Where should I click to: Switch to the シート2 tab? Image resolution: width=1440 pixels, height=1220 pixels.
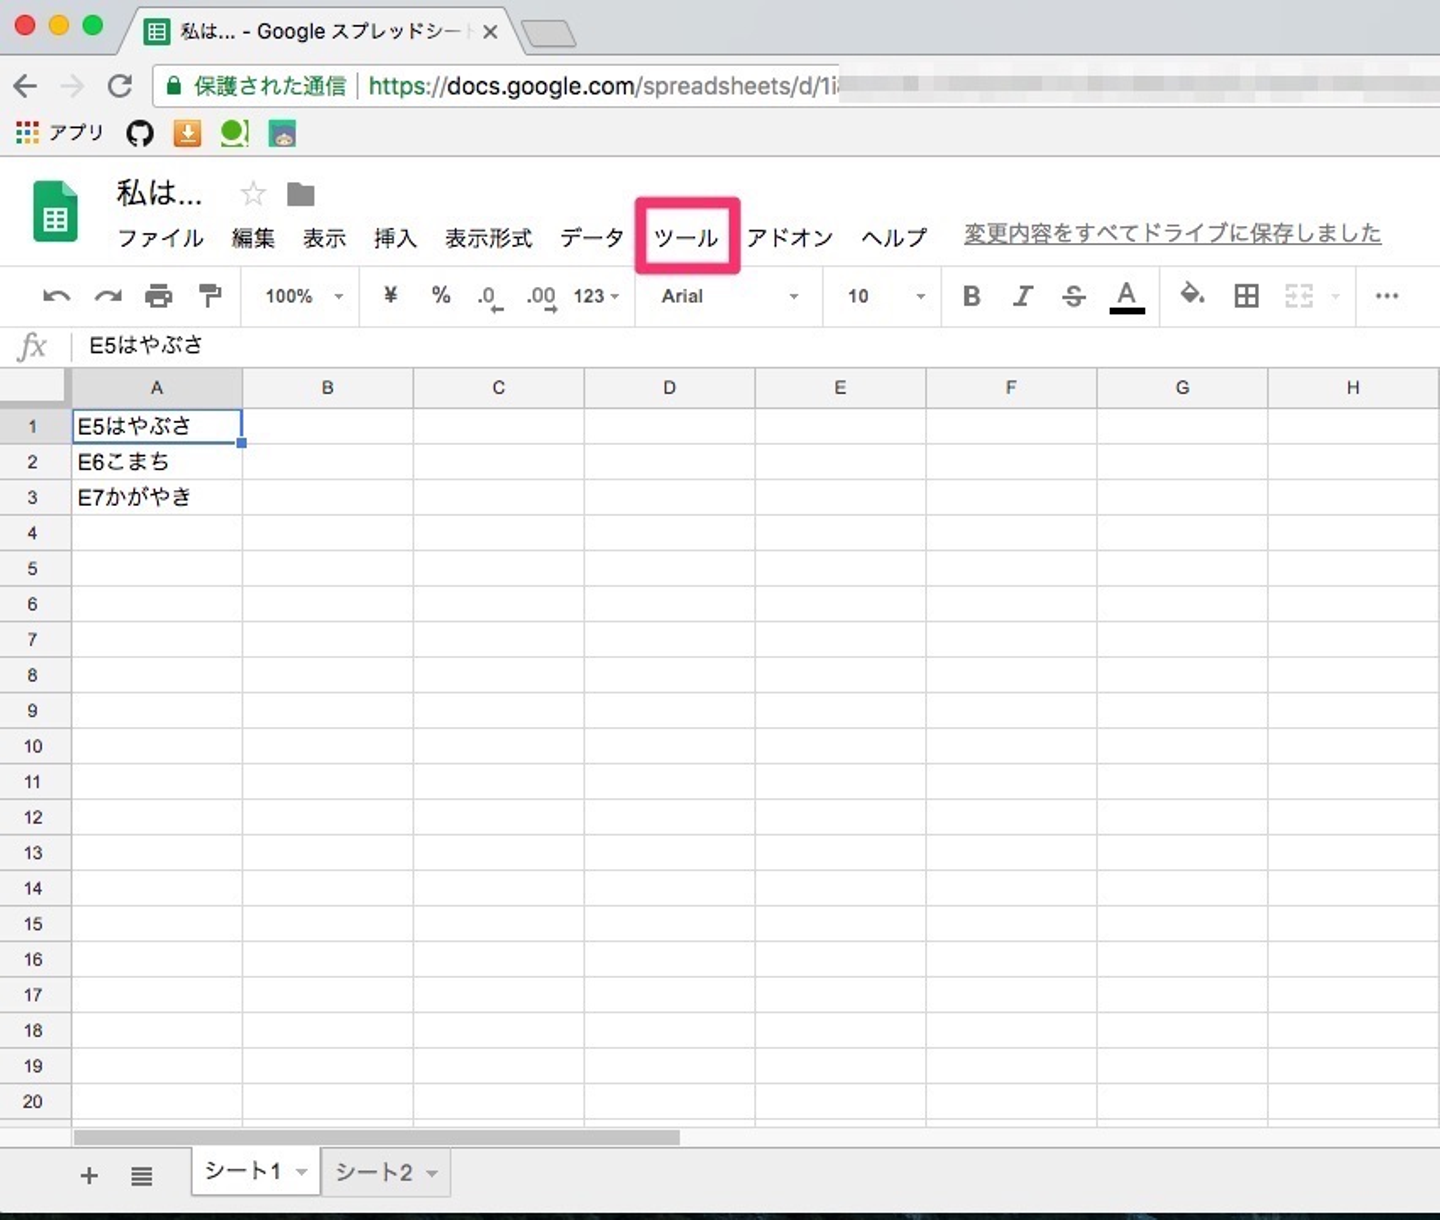pos(374,1172)
